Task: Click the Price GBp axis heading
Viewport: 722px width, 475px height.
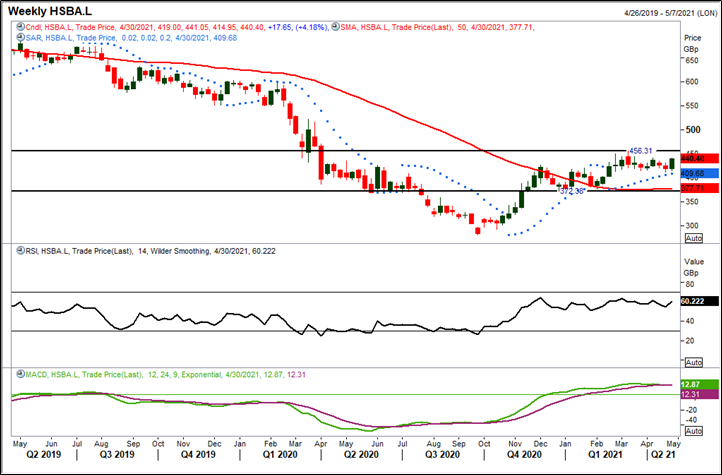Action: tap(692, 43)
